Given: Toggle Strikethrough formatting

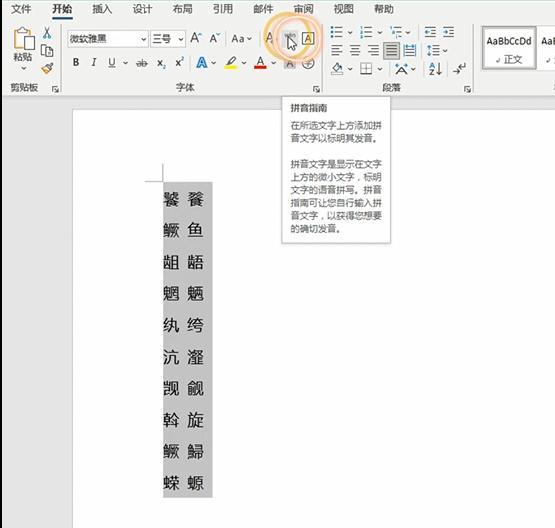Looking at the screenshot, I should click(142, 63).
